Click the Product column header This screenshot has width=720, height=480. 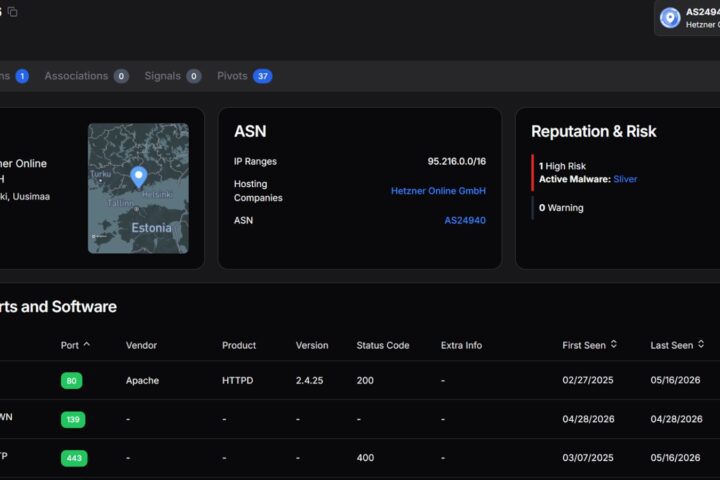coord(239,345)
